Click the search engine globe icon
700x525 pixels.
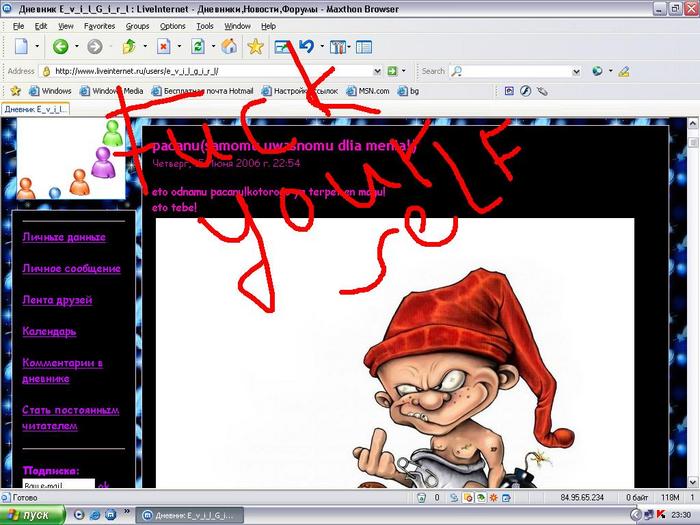[597, 71]
